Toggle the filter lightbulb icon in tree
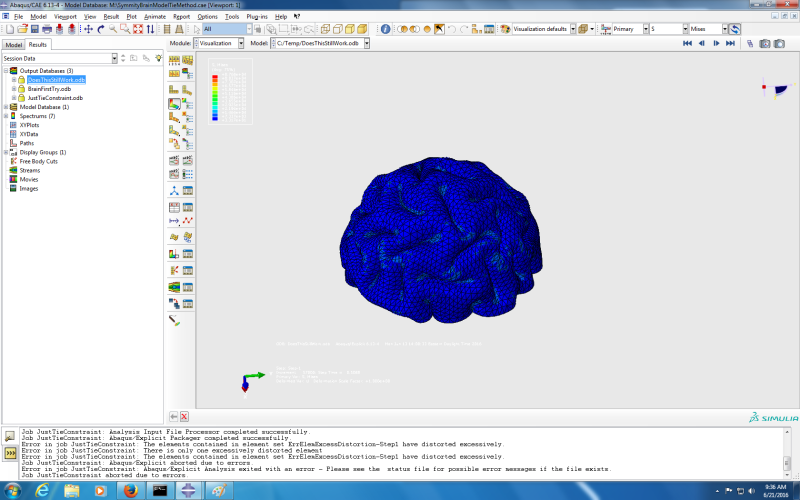This screenshot has height=500, width=800. 159,59
